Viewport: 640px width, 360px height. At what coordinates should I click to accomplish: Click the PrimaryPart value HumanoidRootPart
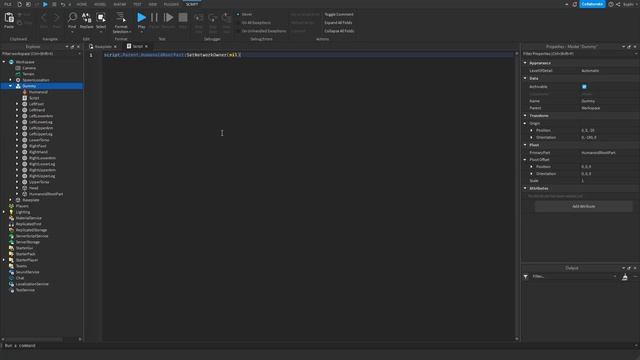coord(598,153)
